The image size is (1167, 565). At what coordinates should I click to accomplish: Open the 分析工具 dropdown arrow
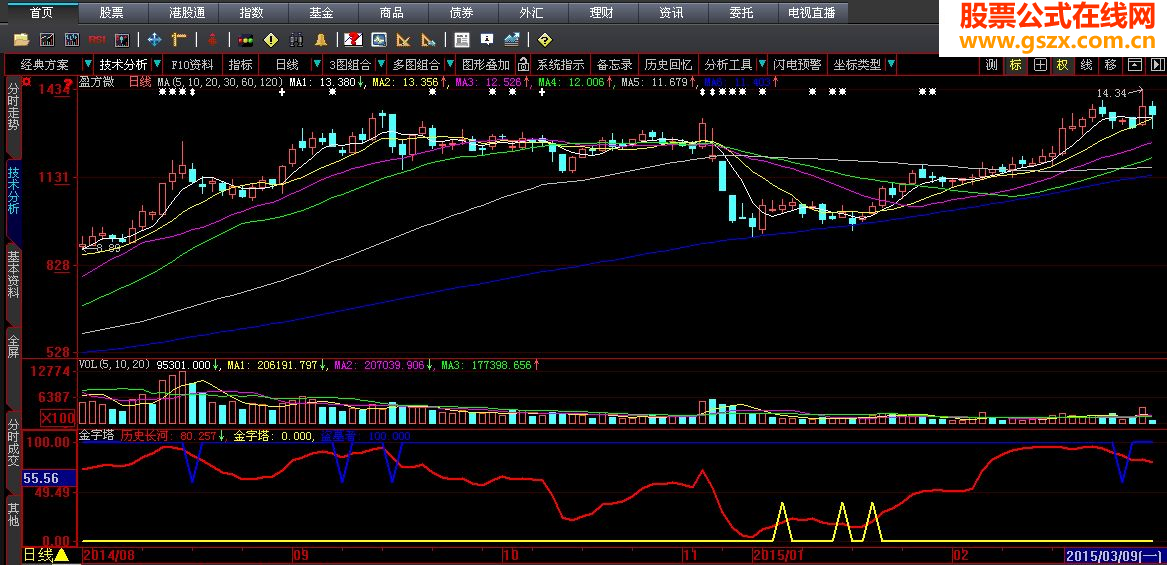click(760, 64)
